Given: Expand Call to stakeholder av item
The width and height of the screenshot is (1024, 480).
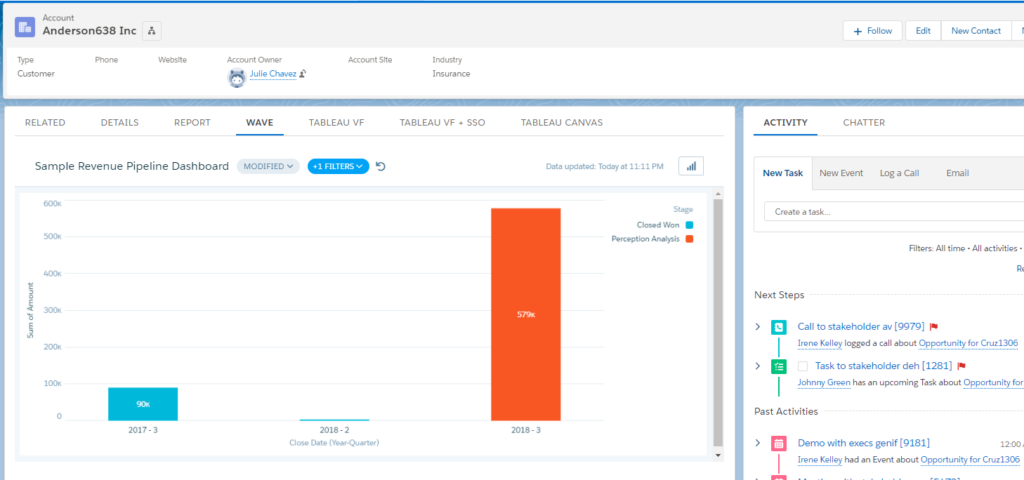Looking at the screenshot, I should (758, 327).
